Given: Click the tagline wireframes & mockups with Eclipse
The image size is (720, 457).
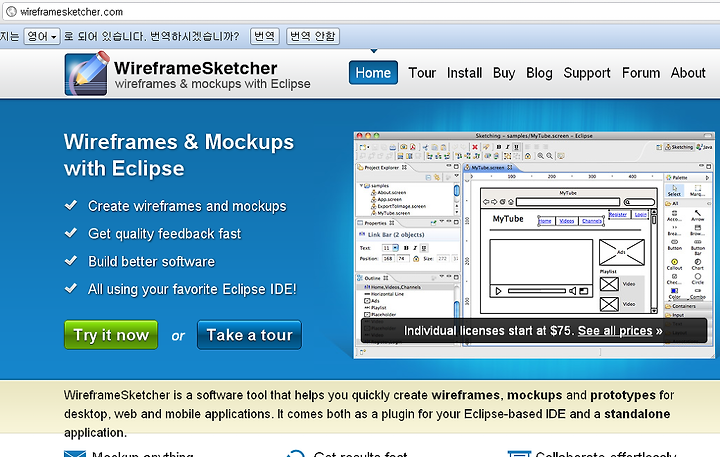Looking at the screenshot, I should pyautogui.click(x=213, y=84).
